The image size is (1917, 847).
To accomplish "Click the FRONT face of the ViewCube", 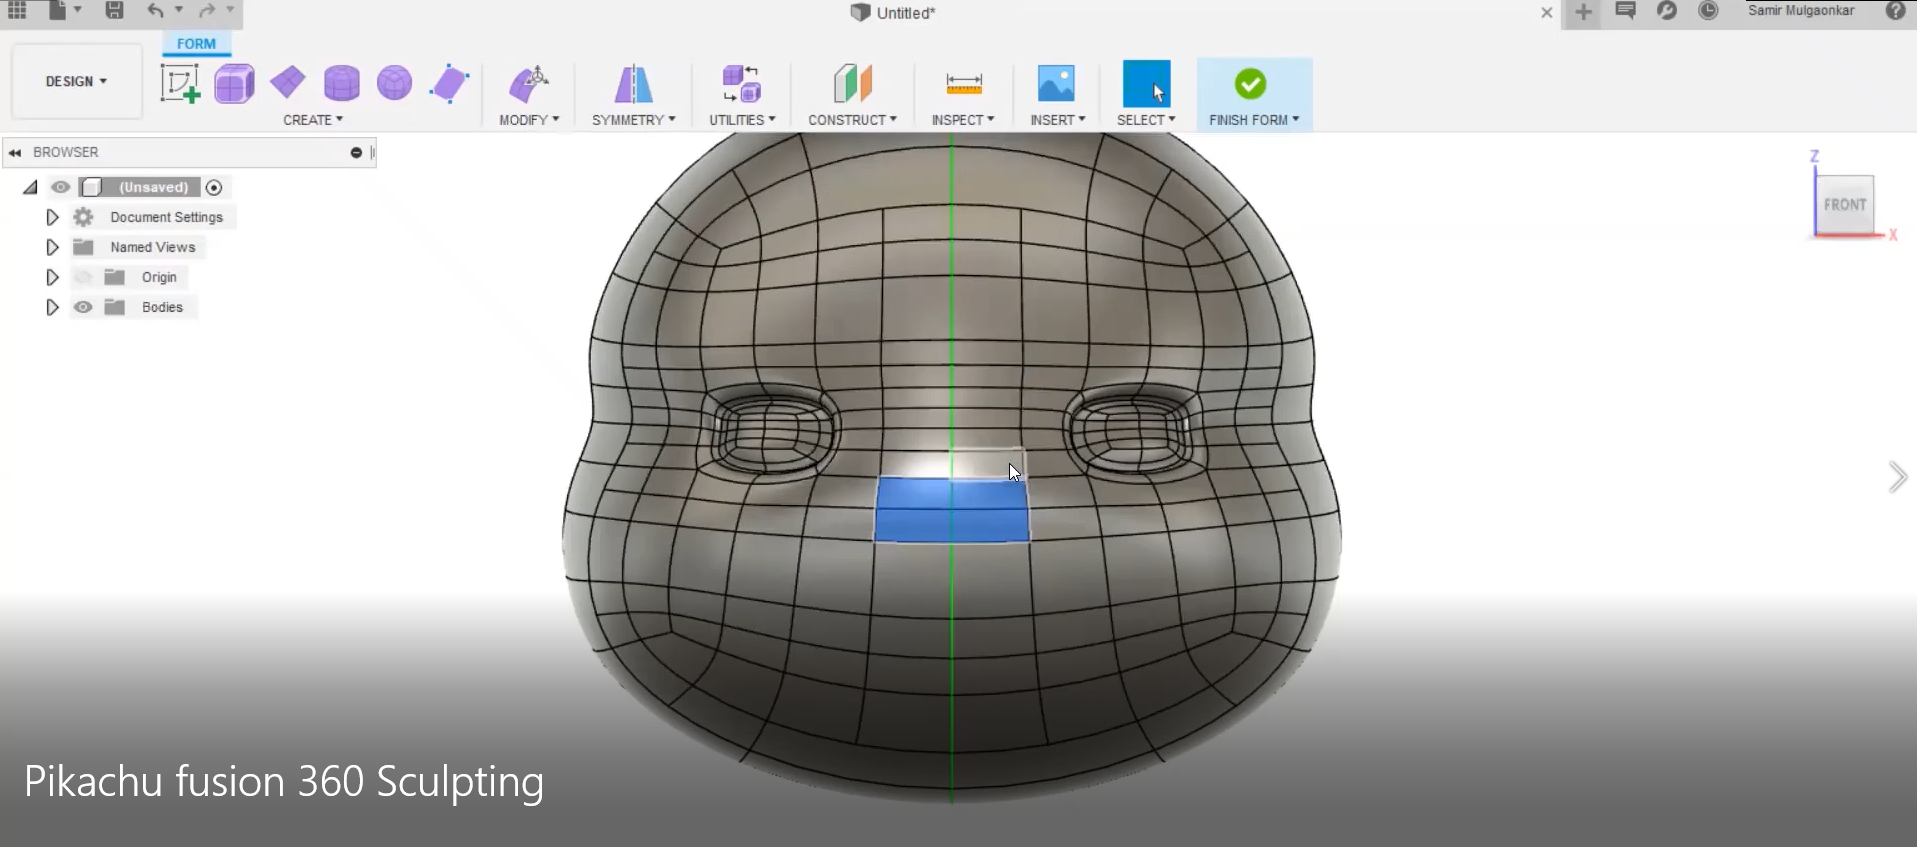I will (x=1844, y=204).
